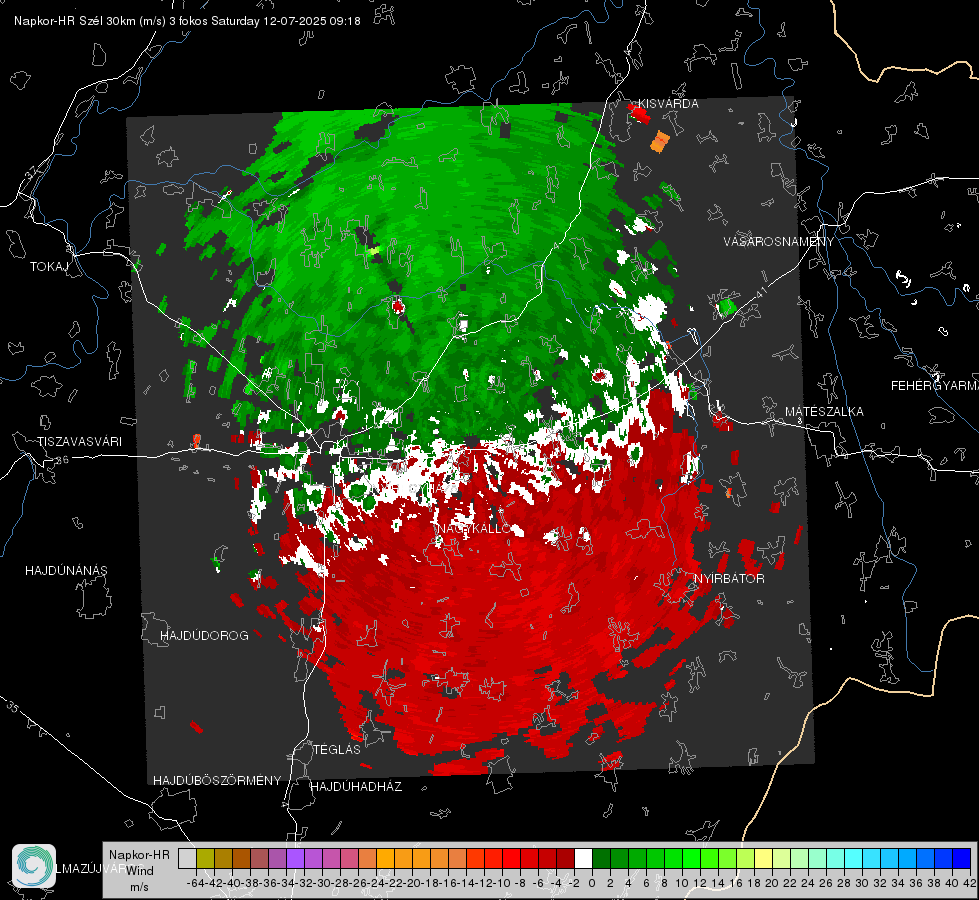Click the HAJDÚNÁNÁS label
This screenshot has height=900, width=979.
[66, 570]
